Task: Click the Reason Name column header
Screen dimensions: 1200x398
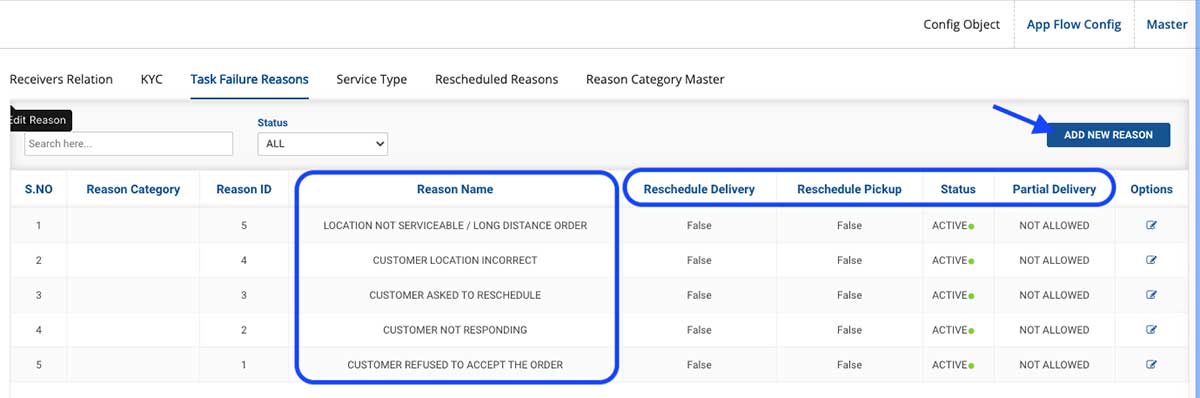Action: pyautogui.click(x=455, y=189)
